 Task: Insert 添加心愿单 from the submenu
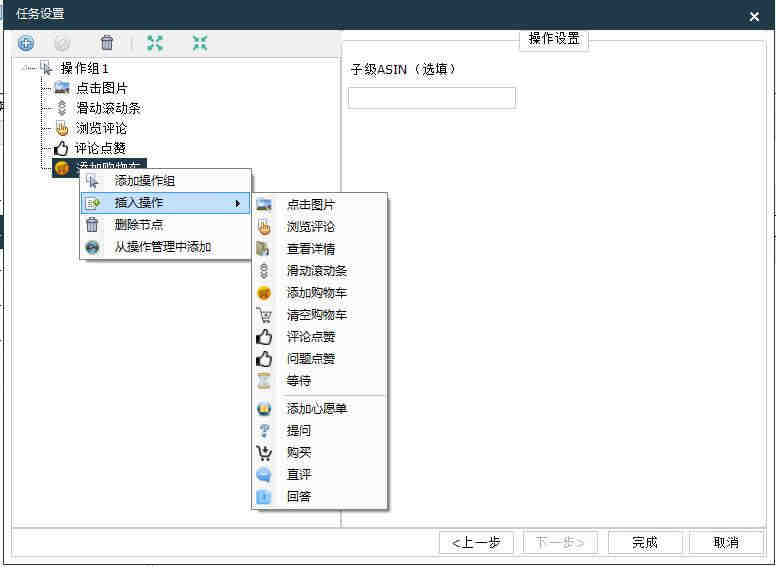pyautogui.click(x=319, y=409)
